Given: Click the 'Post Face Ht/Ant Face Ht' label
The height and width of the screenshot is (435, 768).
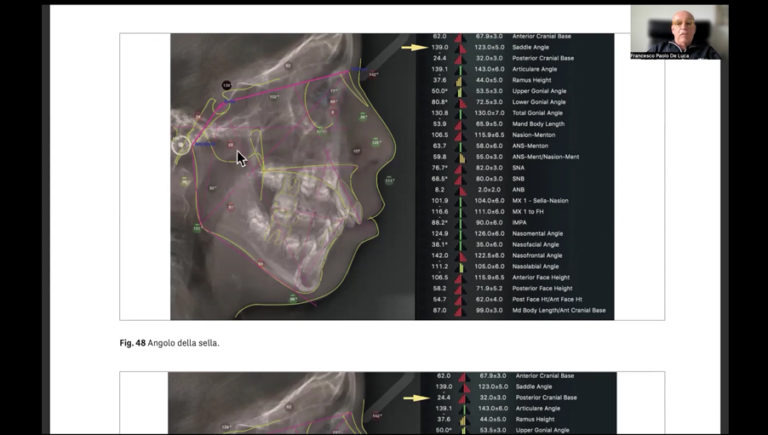Looking at the screenshot, I should (550, 299).
